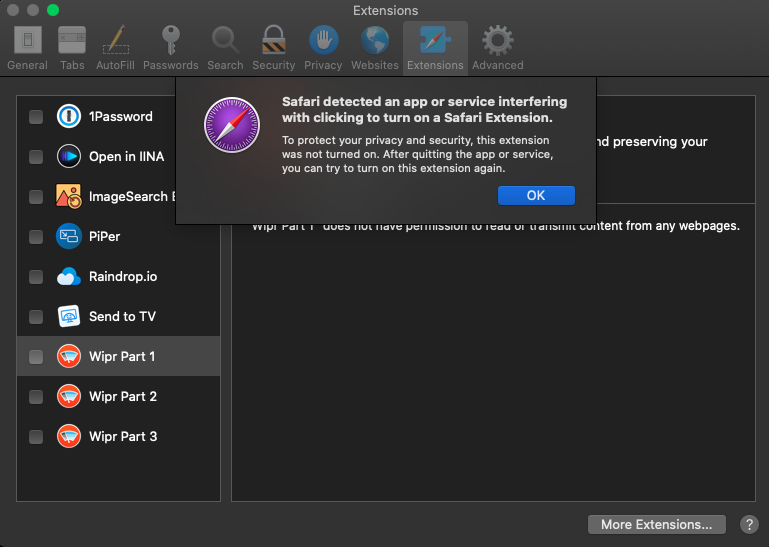Open the Advanced gear icon
Image resolution: width=769 pixels, height=547 pixels.
(x=498, y=40)
